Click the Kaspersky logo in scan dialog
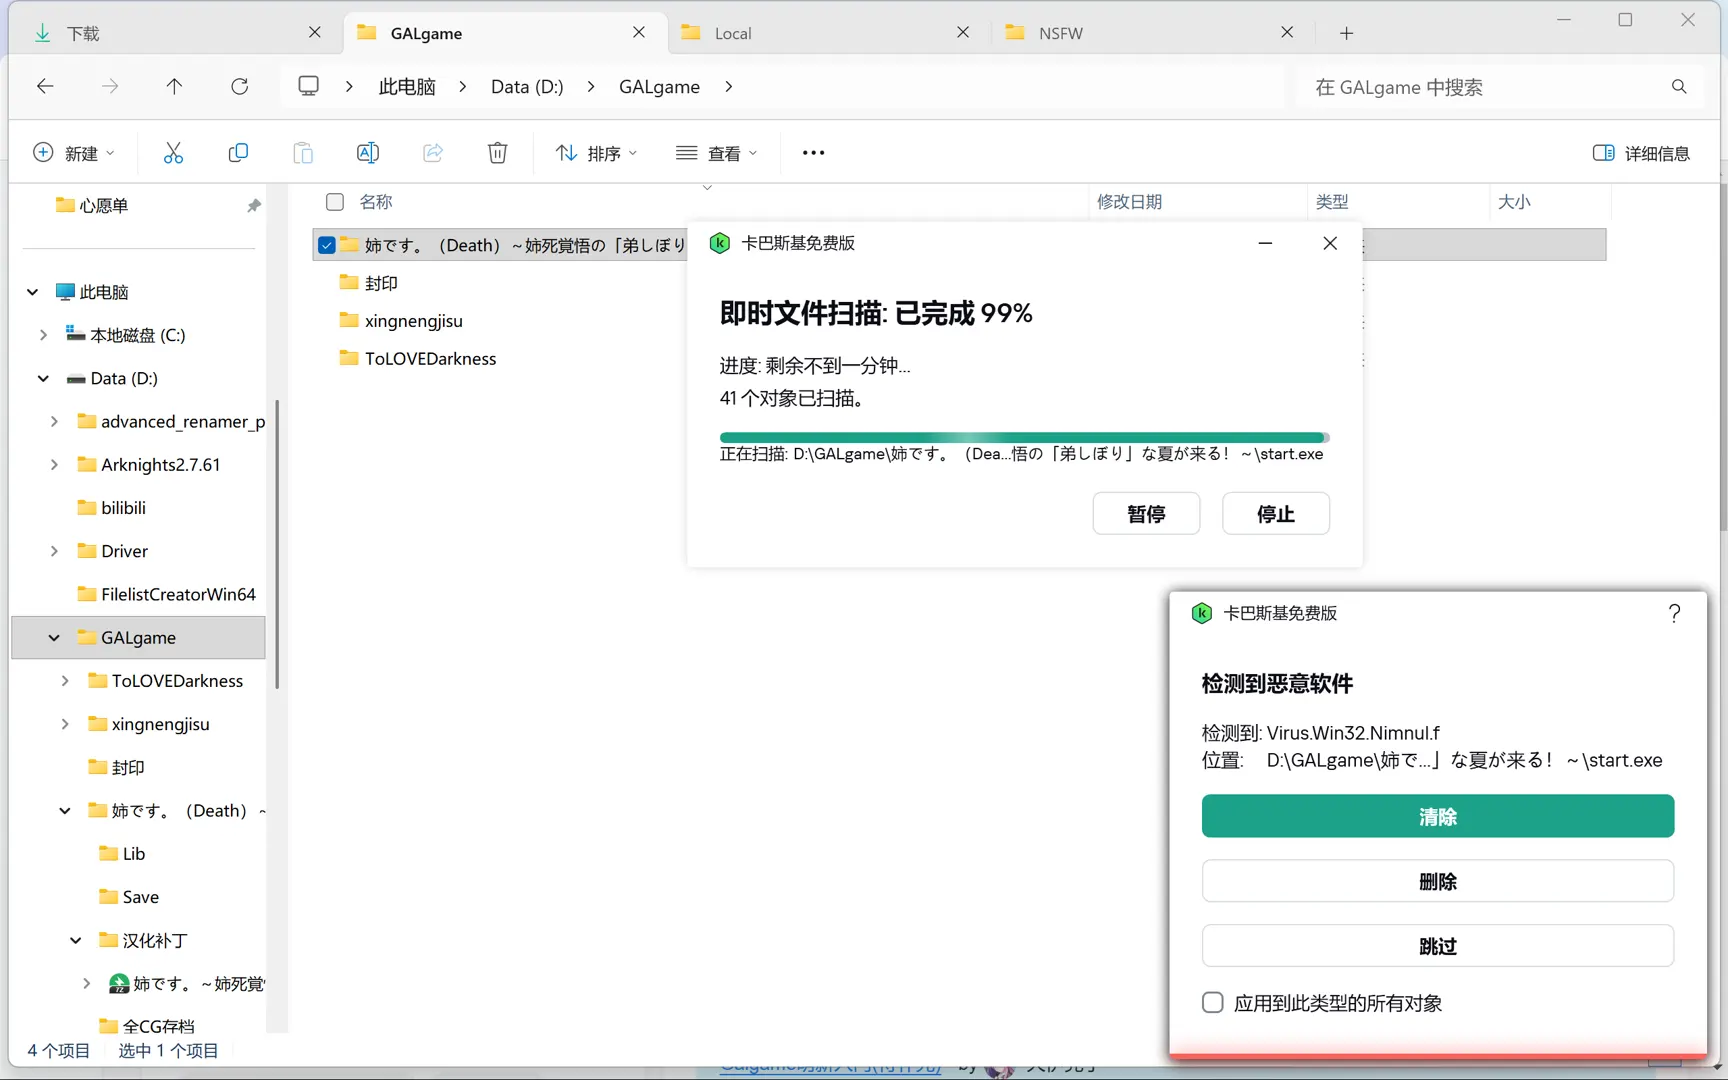Viewport: 1728px width, 1080px height. click(719, 243)
